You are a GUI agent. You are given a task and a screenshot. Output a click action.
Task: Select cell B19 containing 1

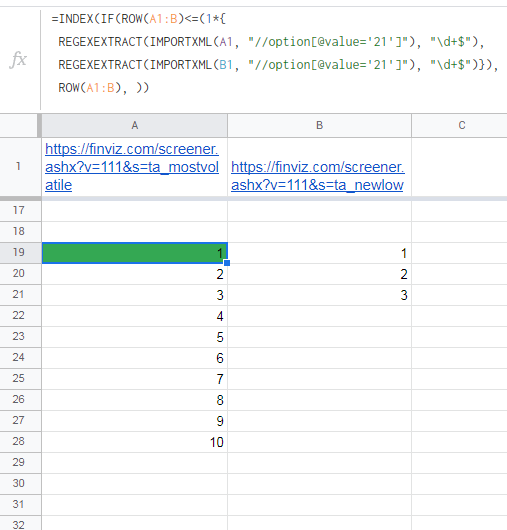point(319,253)
